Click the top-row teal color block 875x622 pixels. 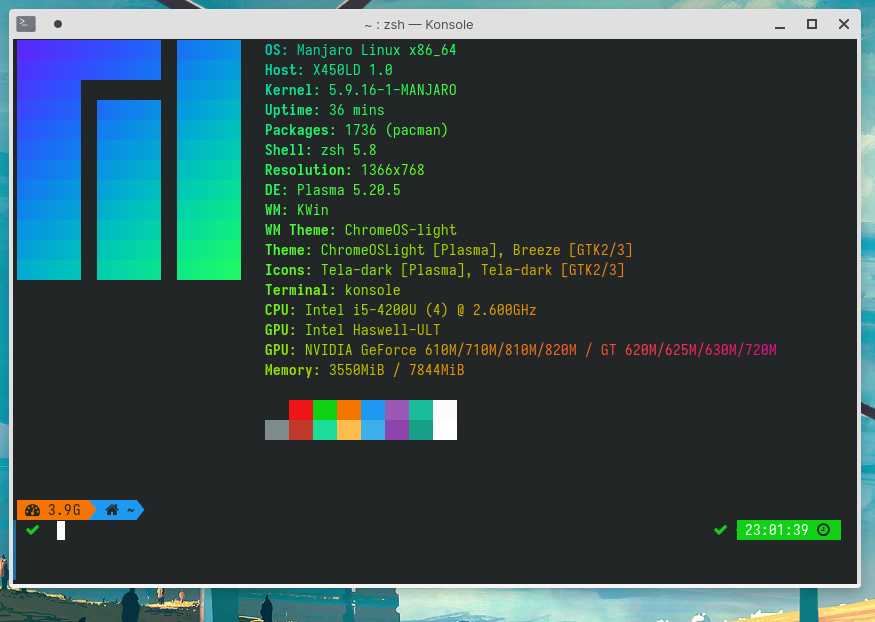[x=421, y=409]
